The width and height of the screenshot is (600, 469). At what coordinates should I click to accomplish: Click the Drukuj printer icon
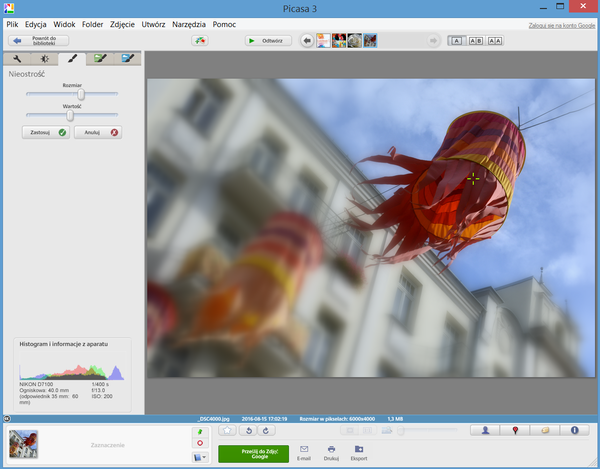331,451
